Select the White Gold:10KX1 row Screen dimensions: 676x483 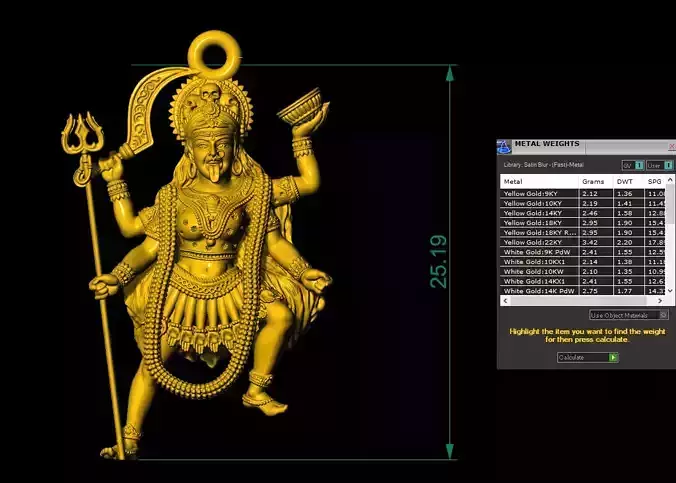point(583,262)
